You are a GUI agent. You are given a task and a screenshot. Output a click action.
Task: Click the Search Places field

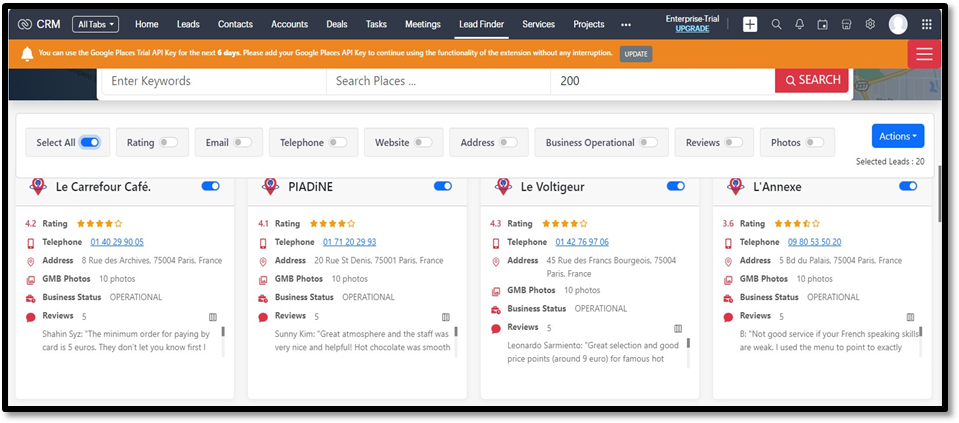point(439,81)
